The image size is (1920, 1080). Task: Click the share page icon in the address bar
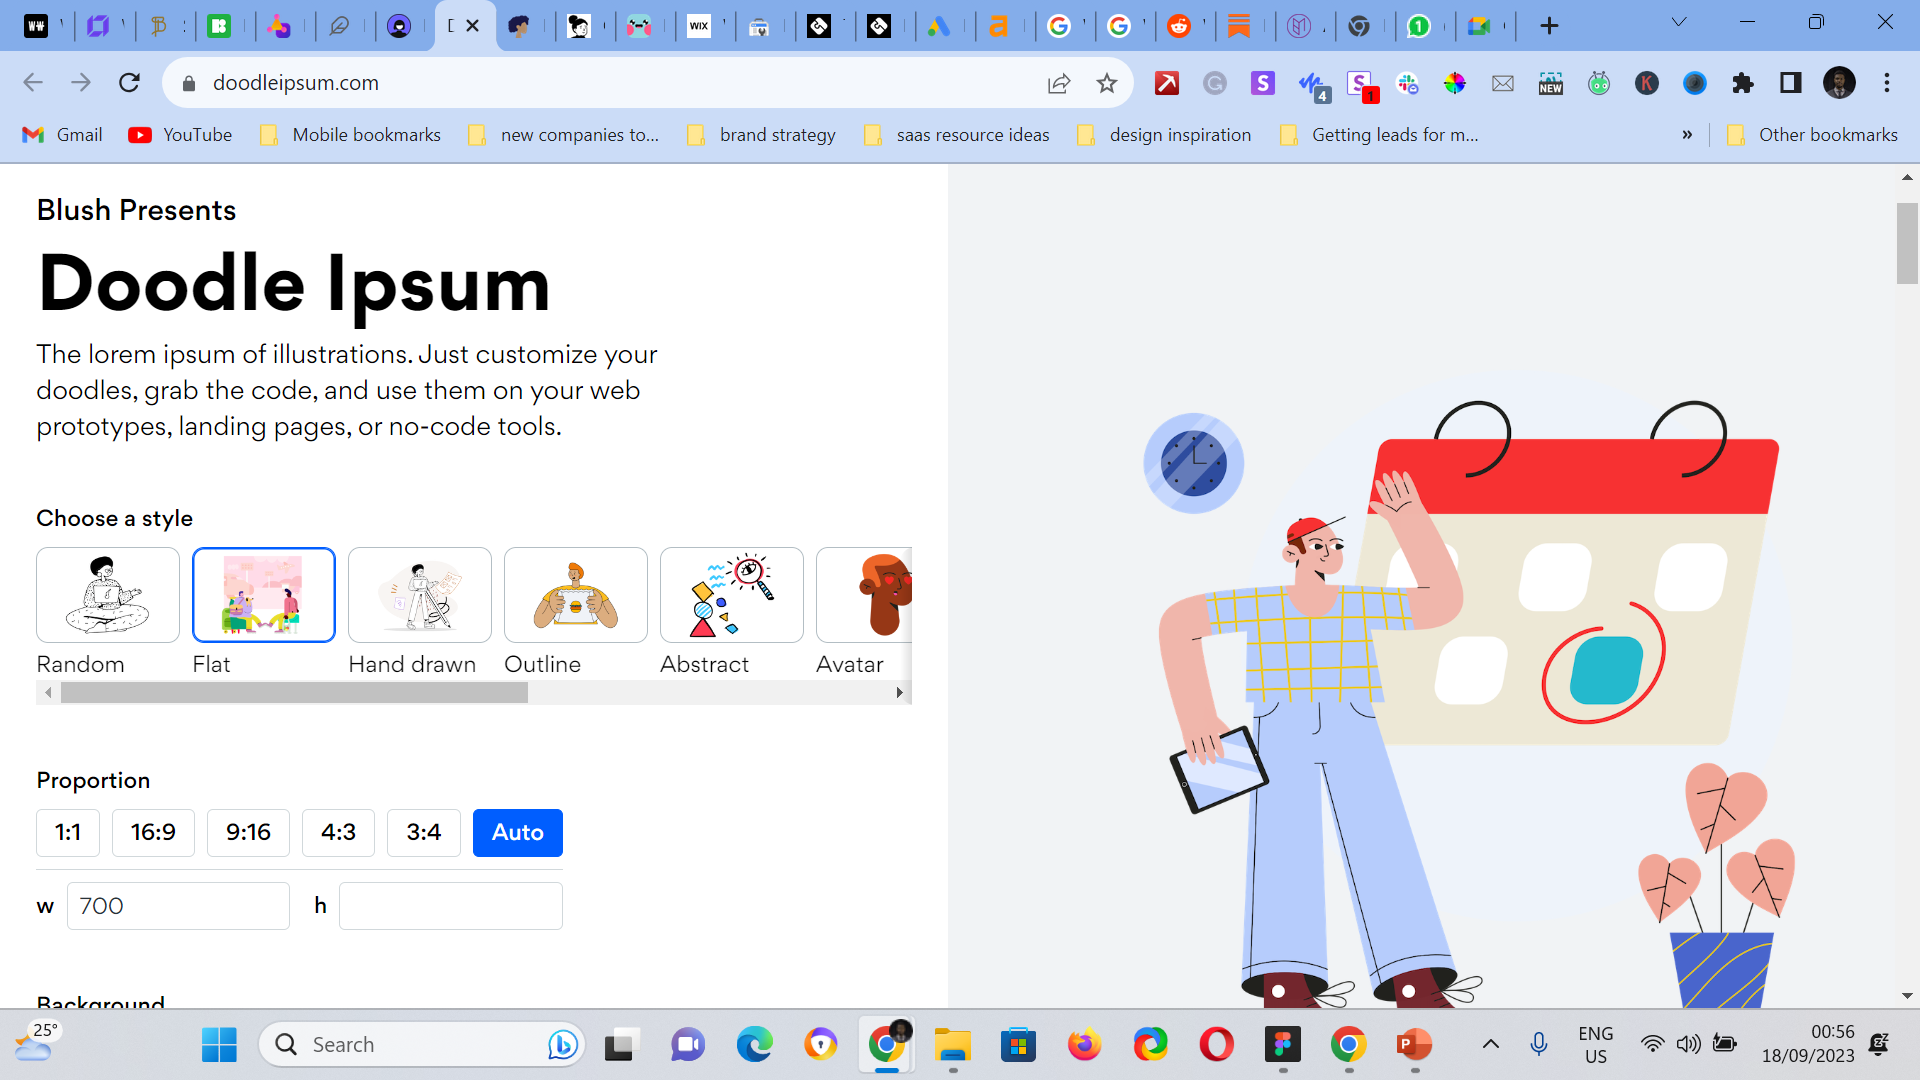1058,83
